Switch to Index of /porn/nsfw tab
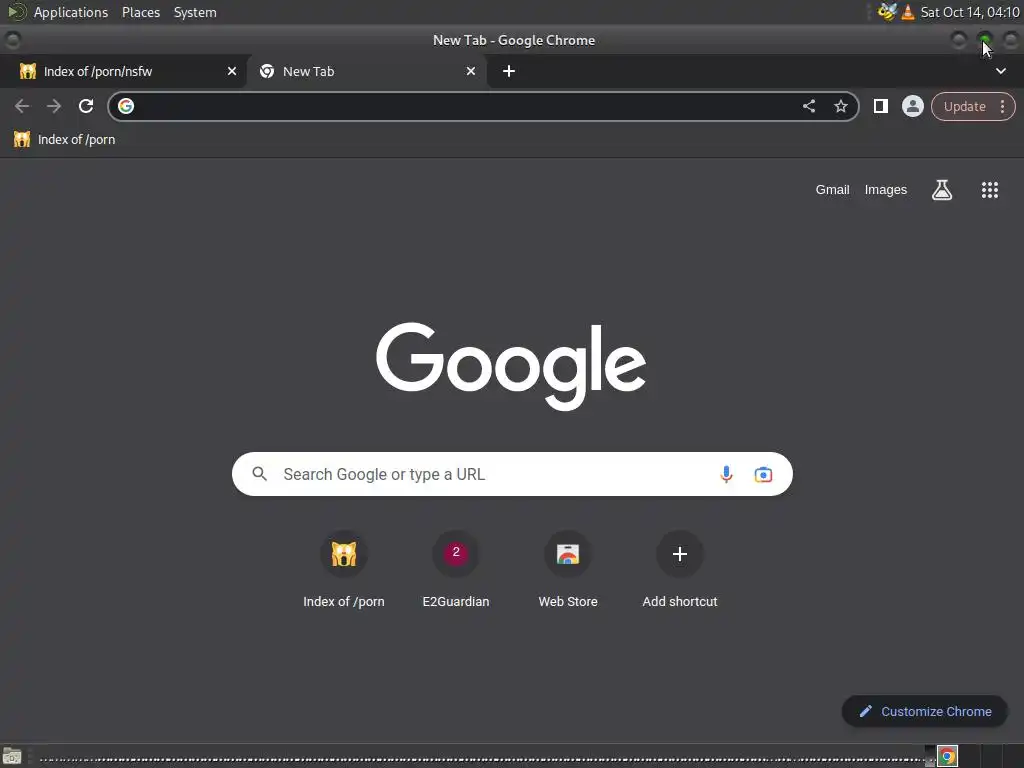The height and width of the screenshot is (768, 1024). click(123, 71)
